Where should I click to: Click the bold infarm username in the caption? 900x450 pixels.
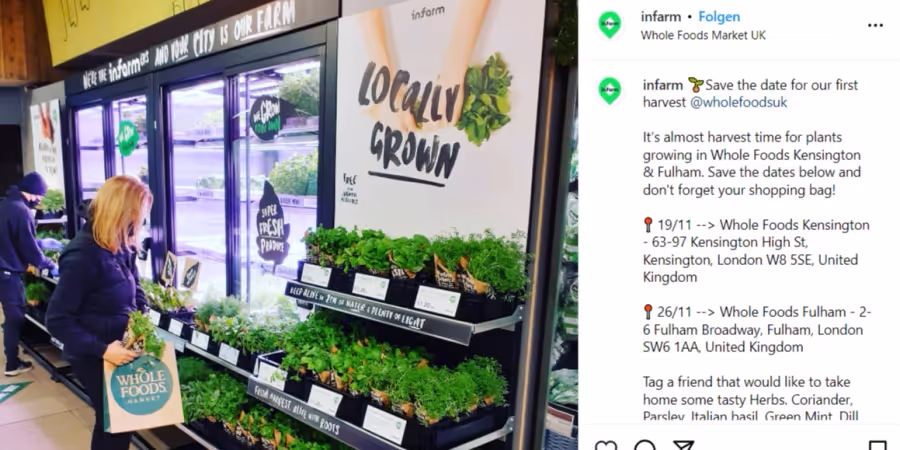click(662, 85)
